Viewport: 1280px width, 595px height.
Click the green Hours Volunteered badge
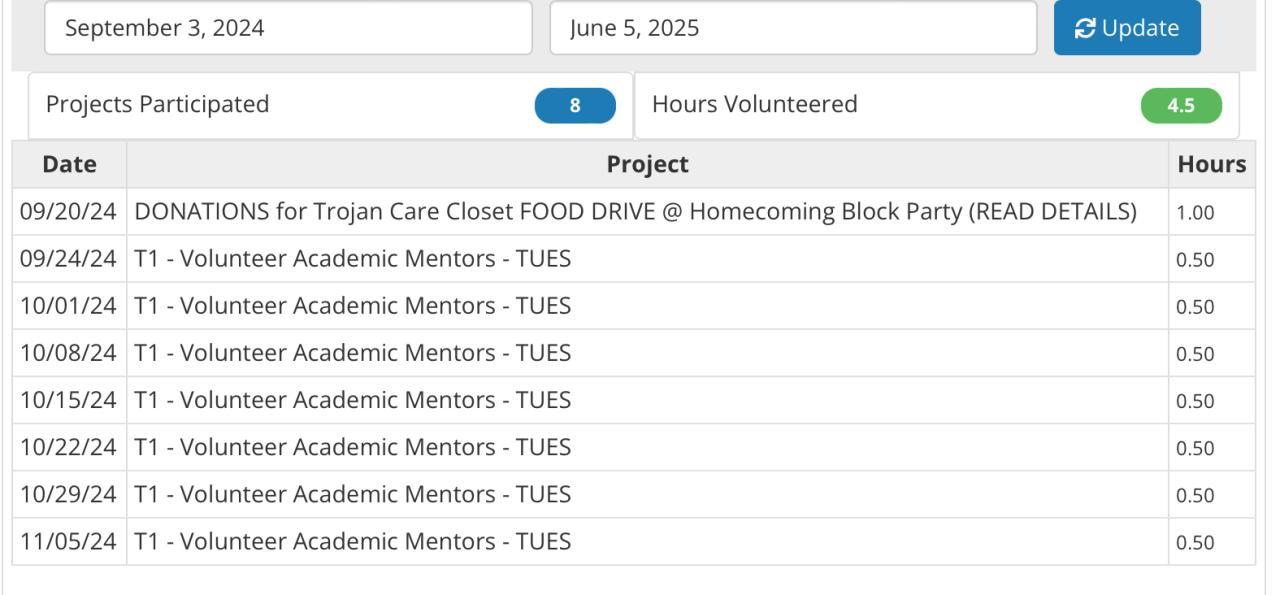[x=1181, y=106]
